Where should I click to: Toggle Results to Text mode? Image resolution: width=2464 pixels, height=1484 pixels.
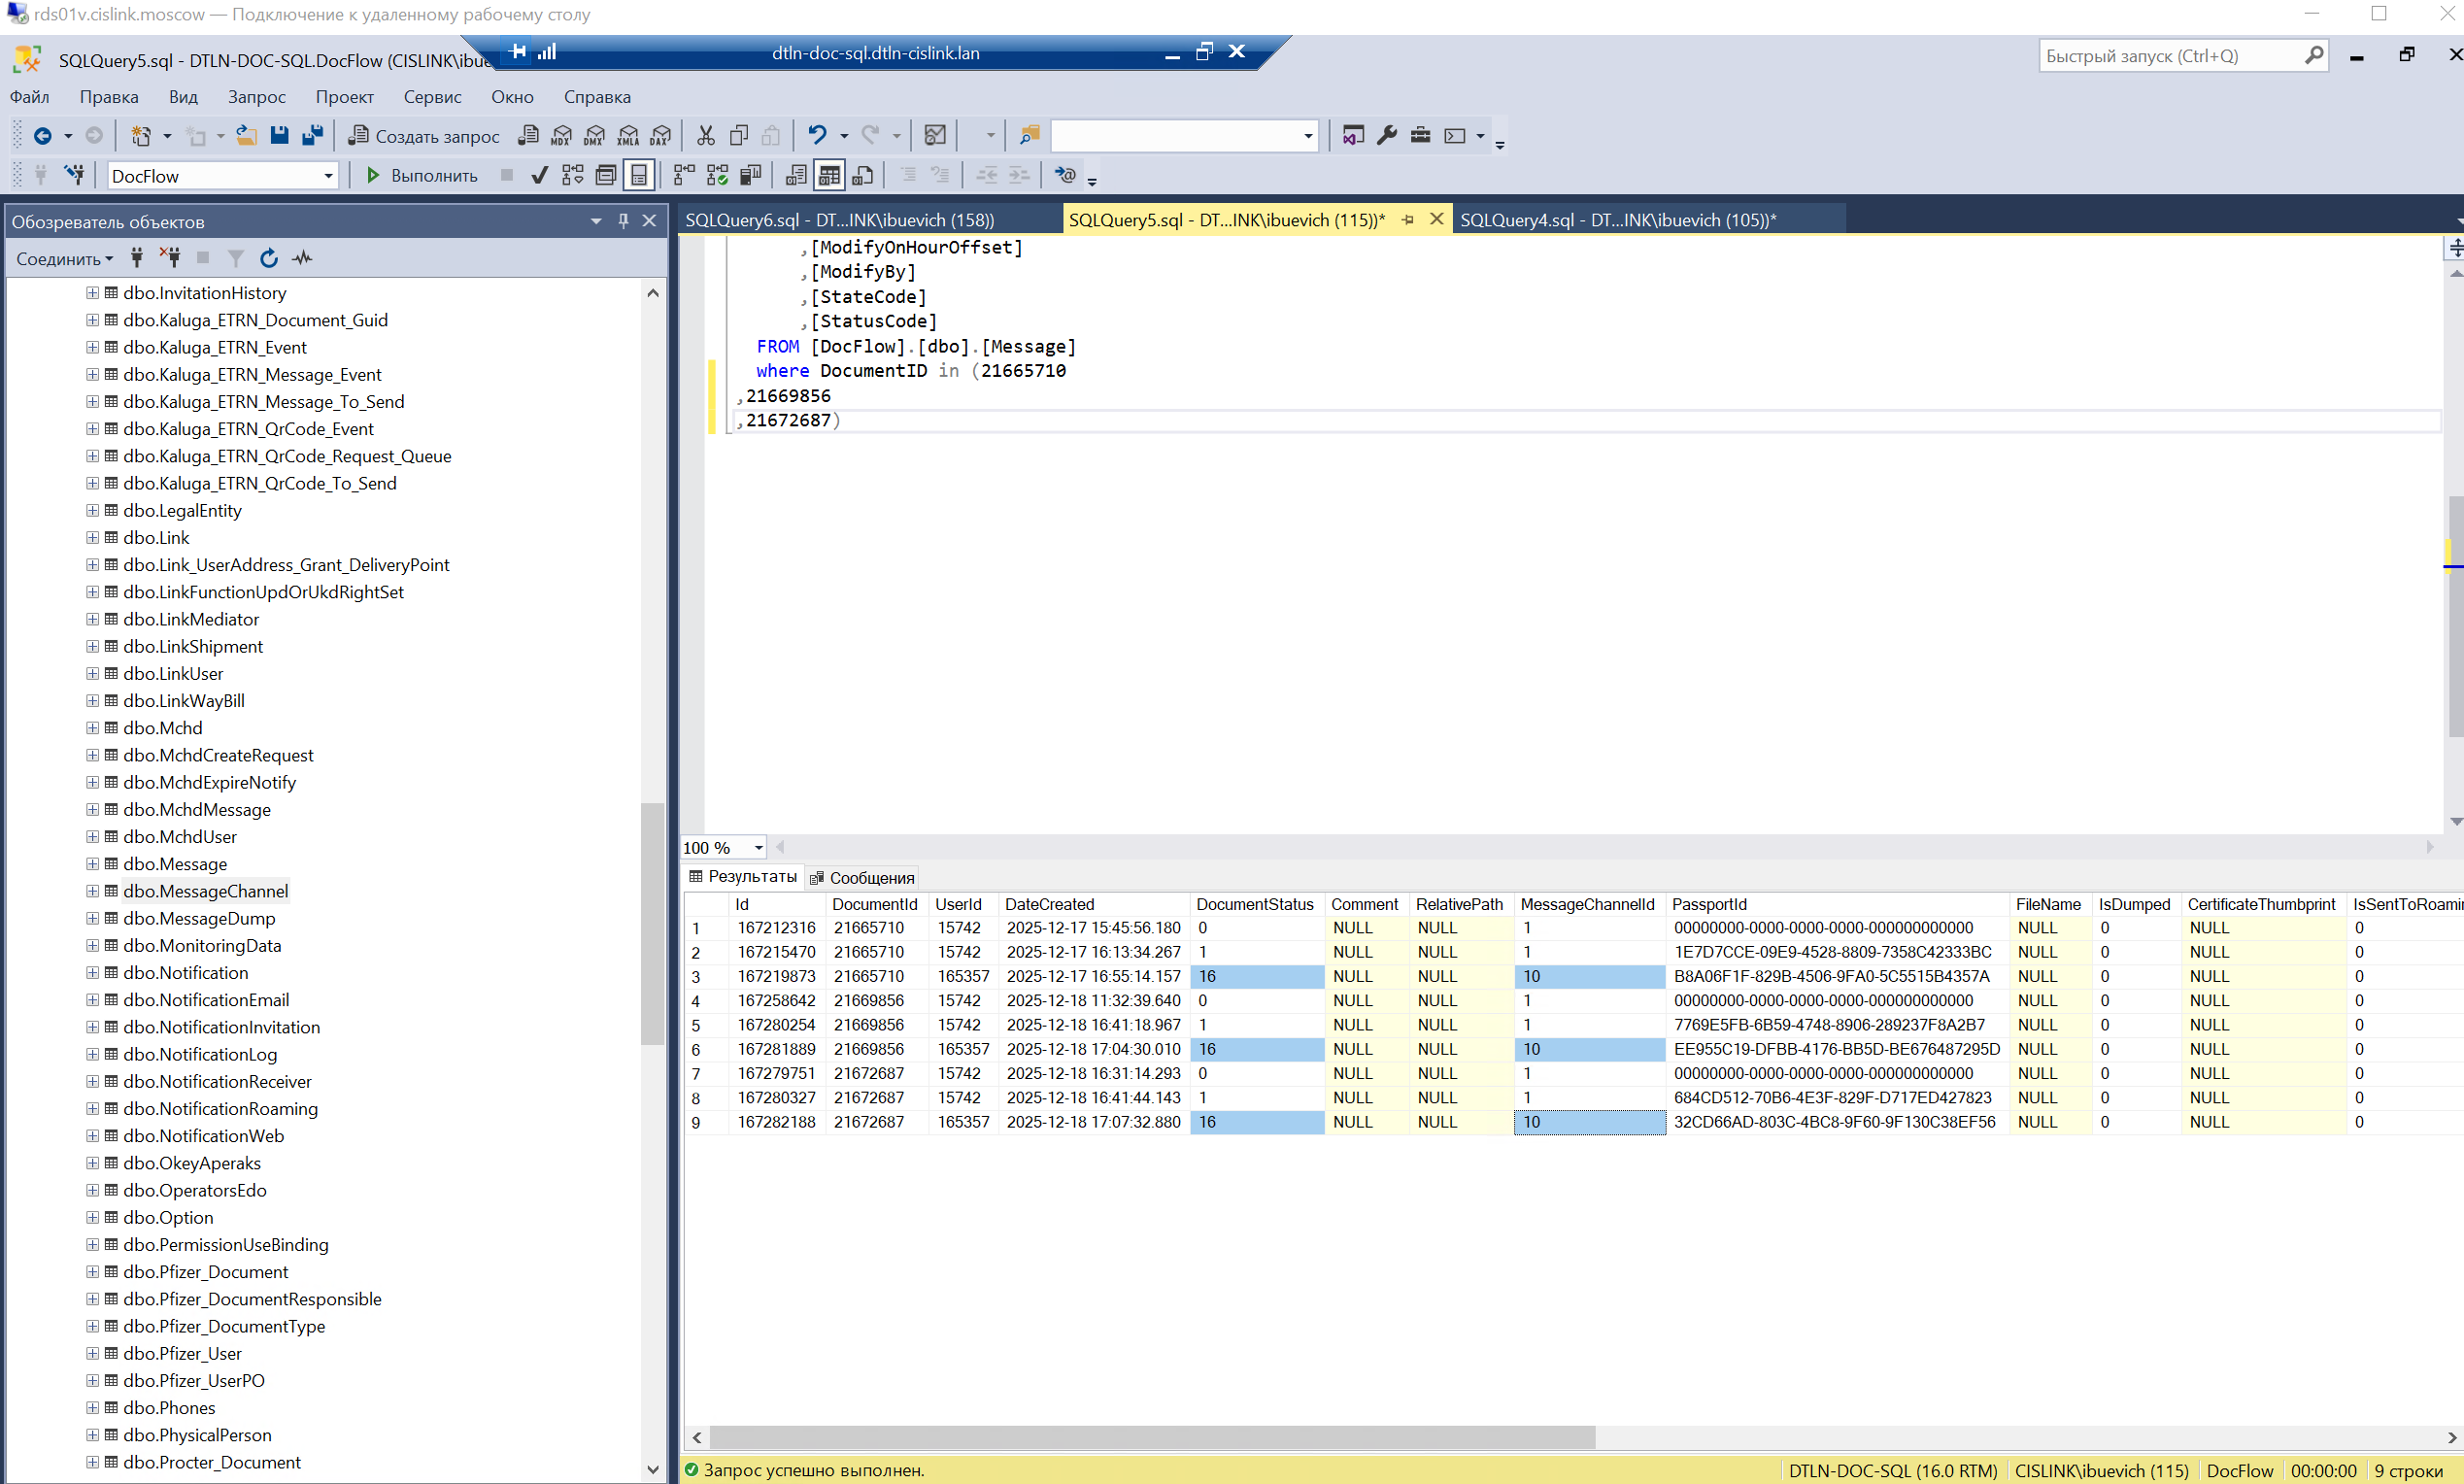click(796, 176)
